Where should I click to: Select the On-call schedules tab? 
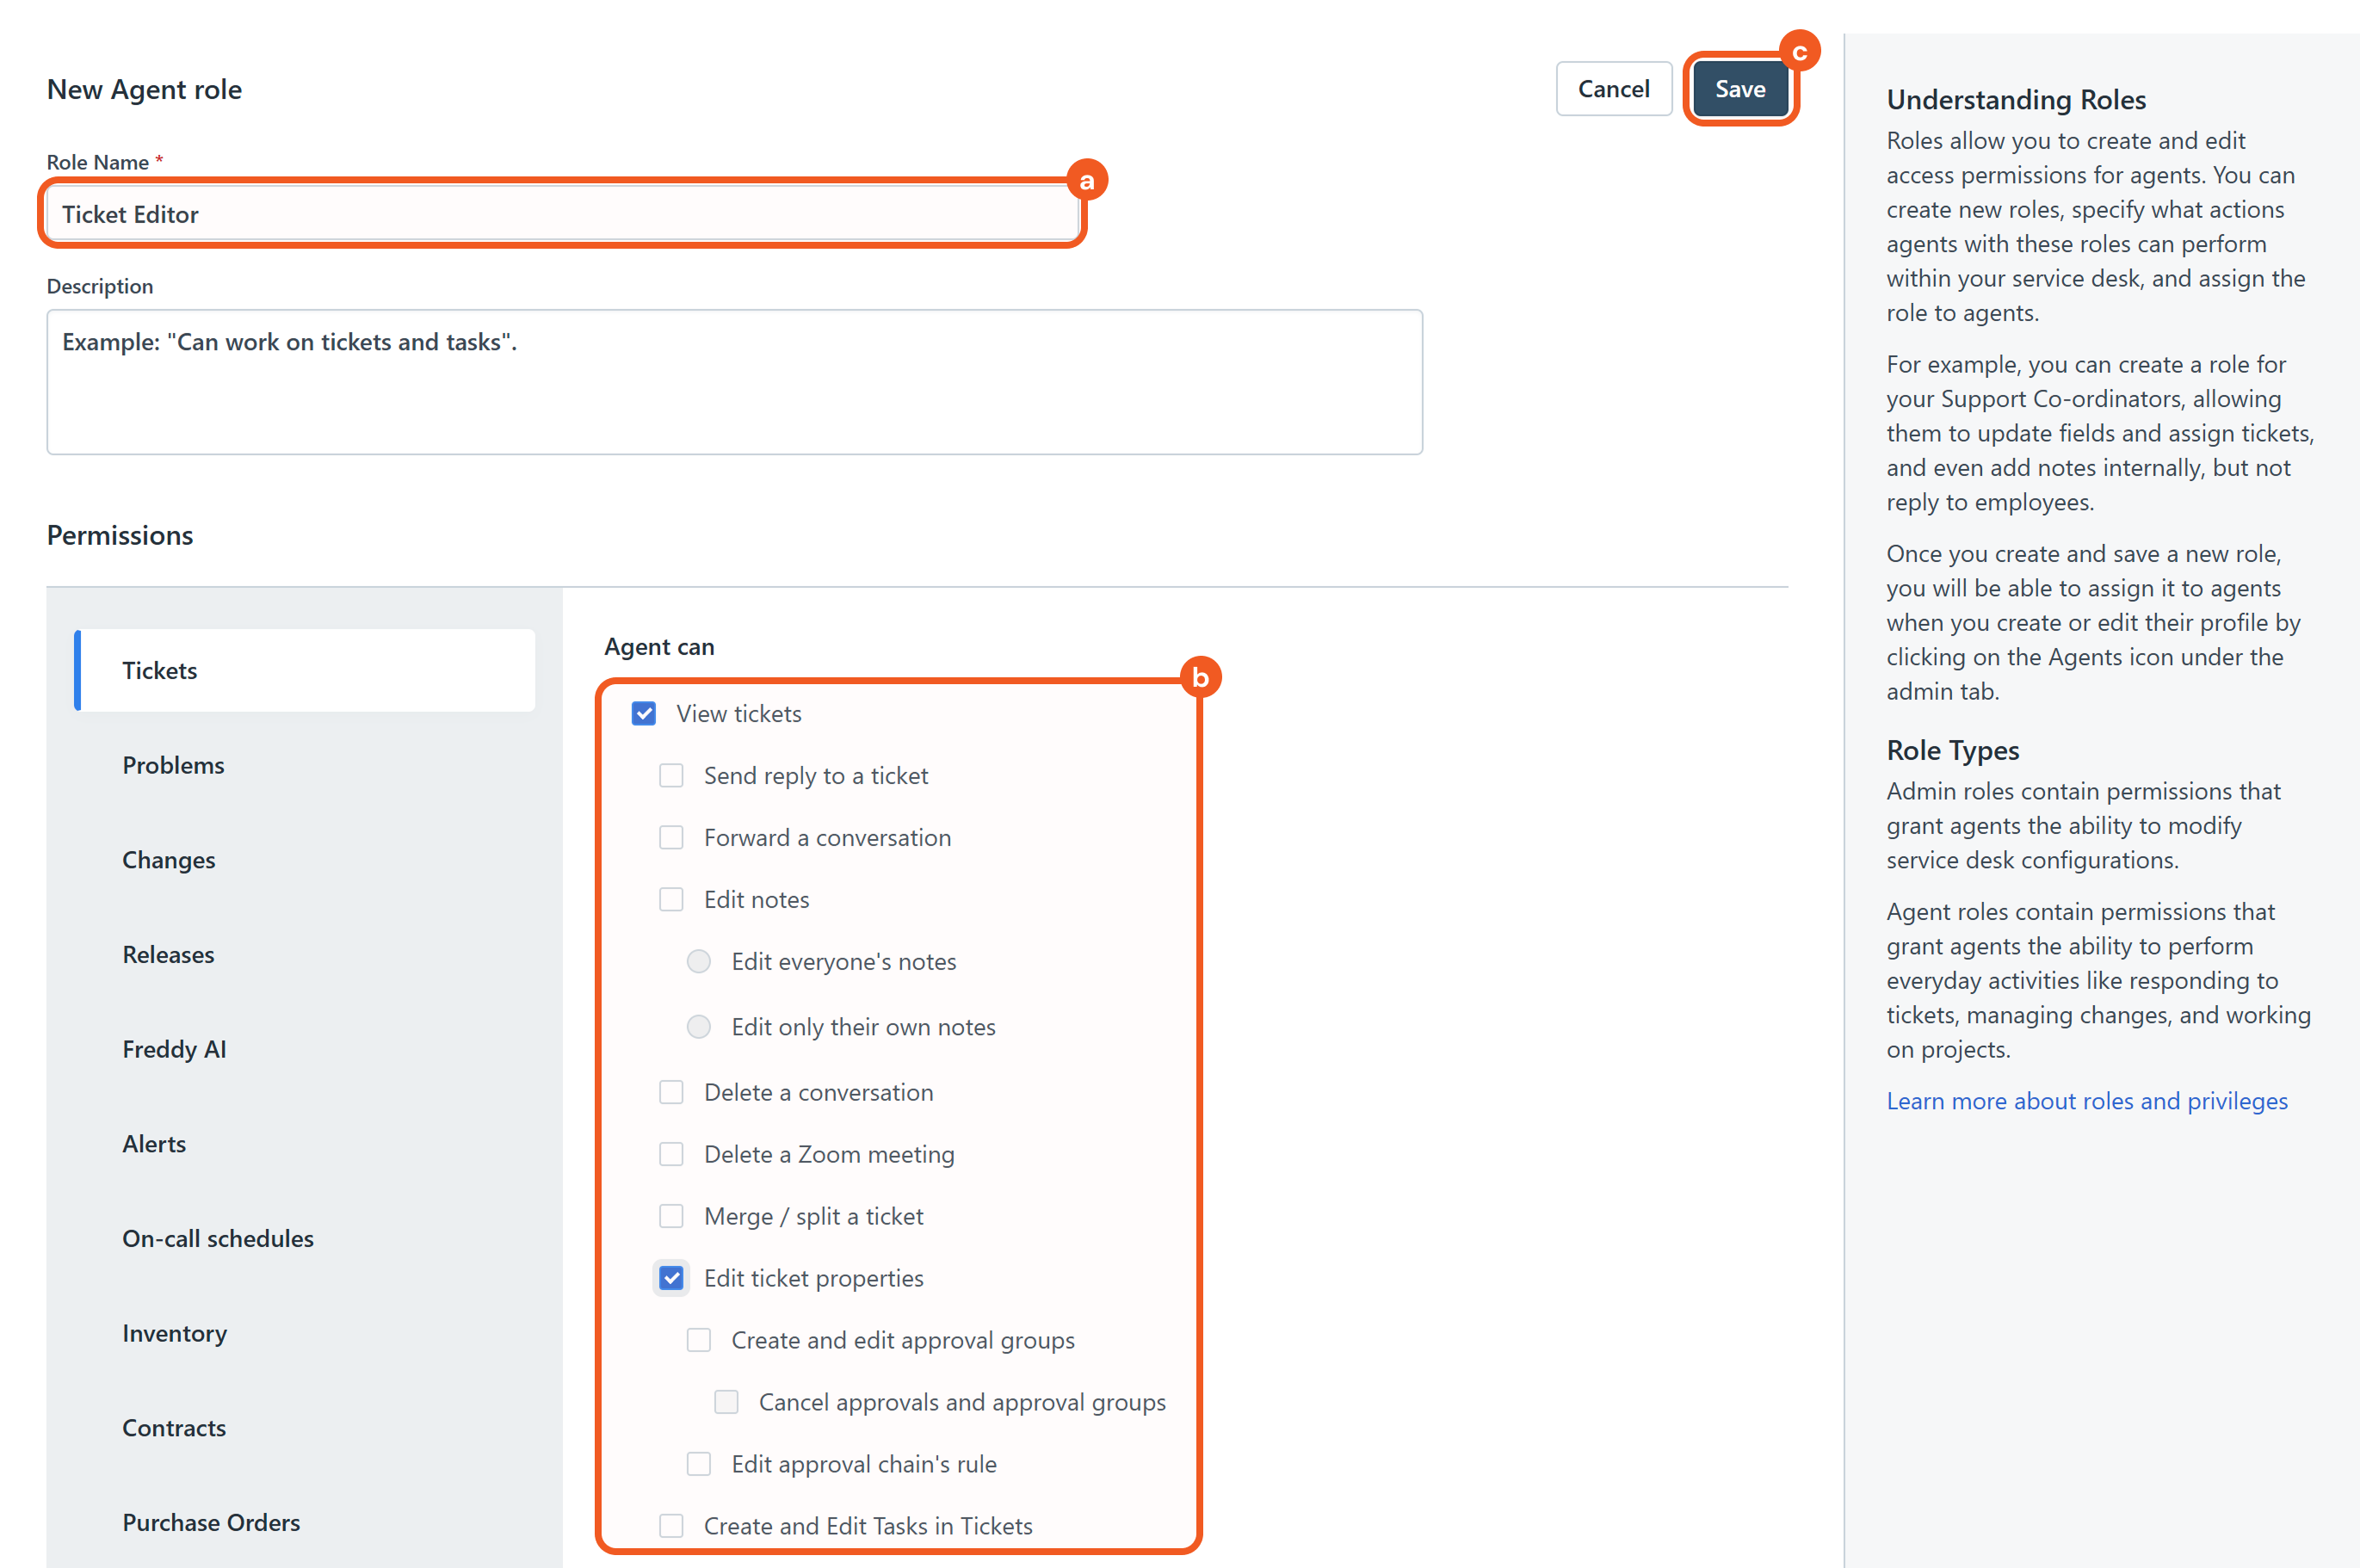coord(217,1239)
